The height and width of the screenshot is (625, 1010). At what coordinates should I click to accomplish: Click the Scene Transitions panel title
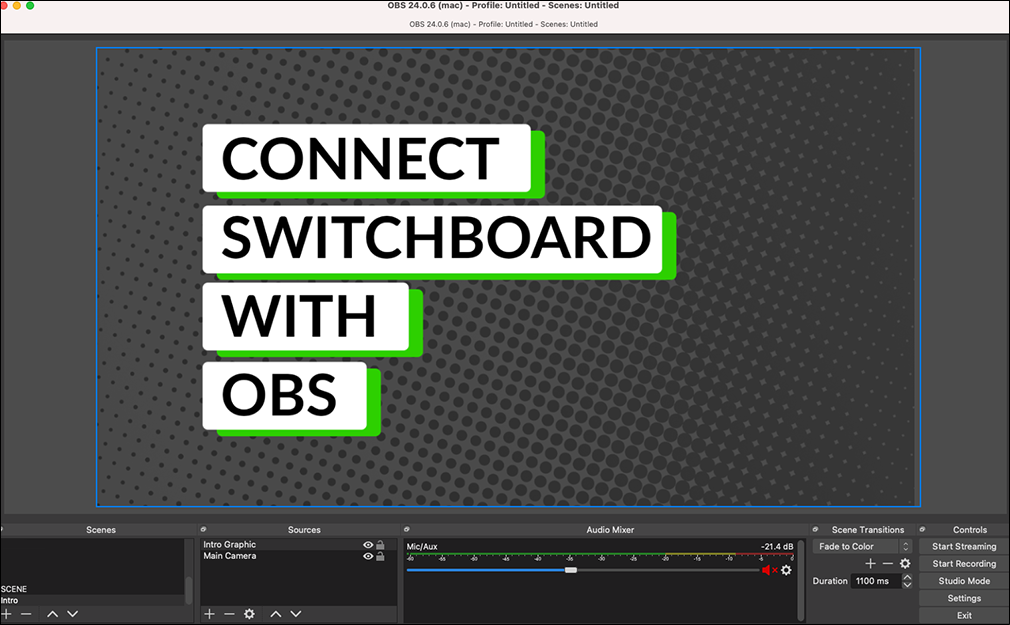click(x=868, y=530)
